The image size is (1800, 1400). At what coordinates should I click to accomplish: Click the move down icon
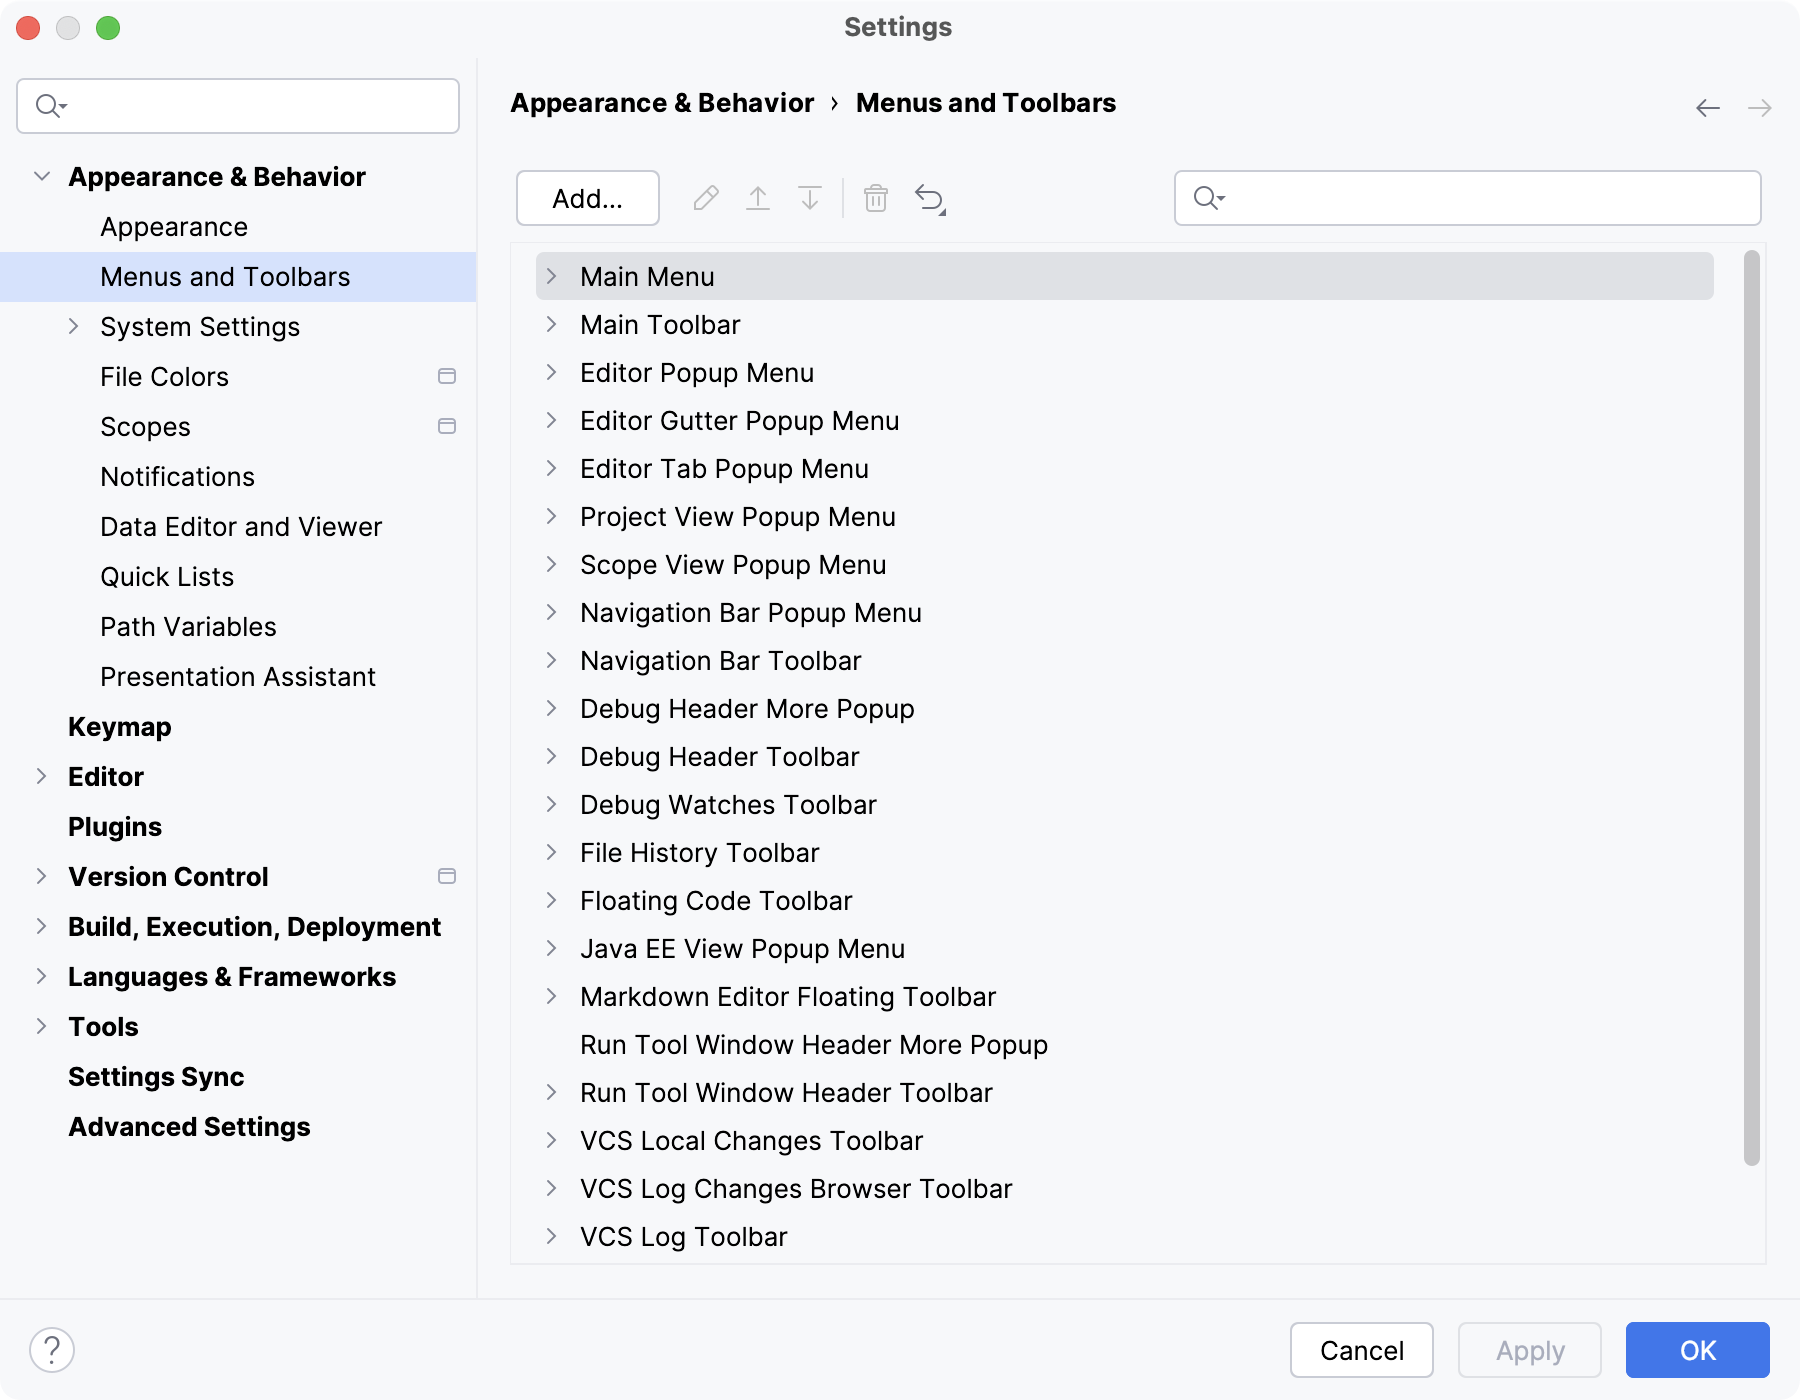(809, 198)
